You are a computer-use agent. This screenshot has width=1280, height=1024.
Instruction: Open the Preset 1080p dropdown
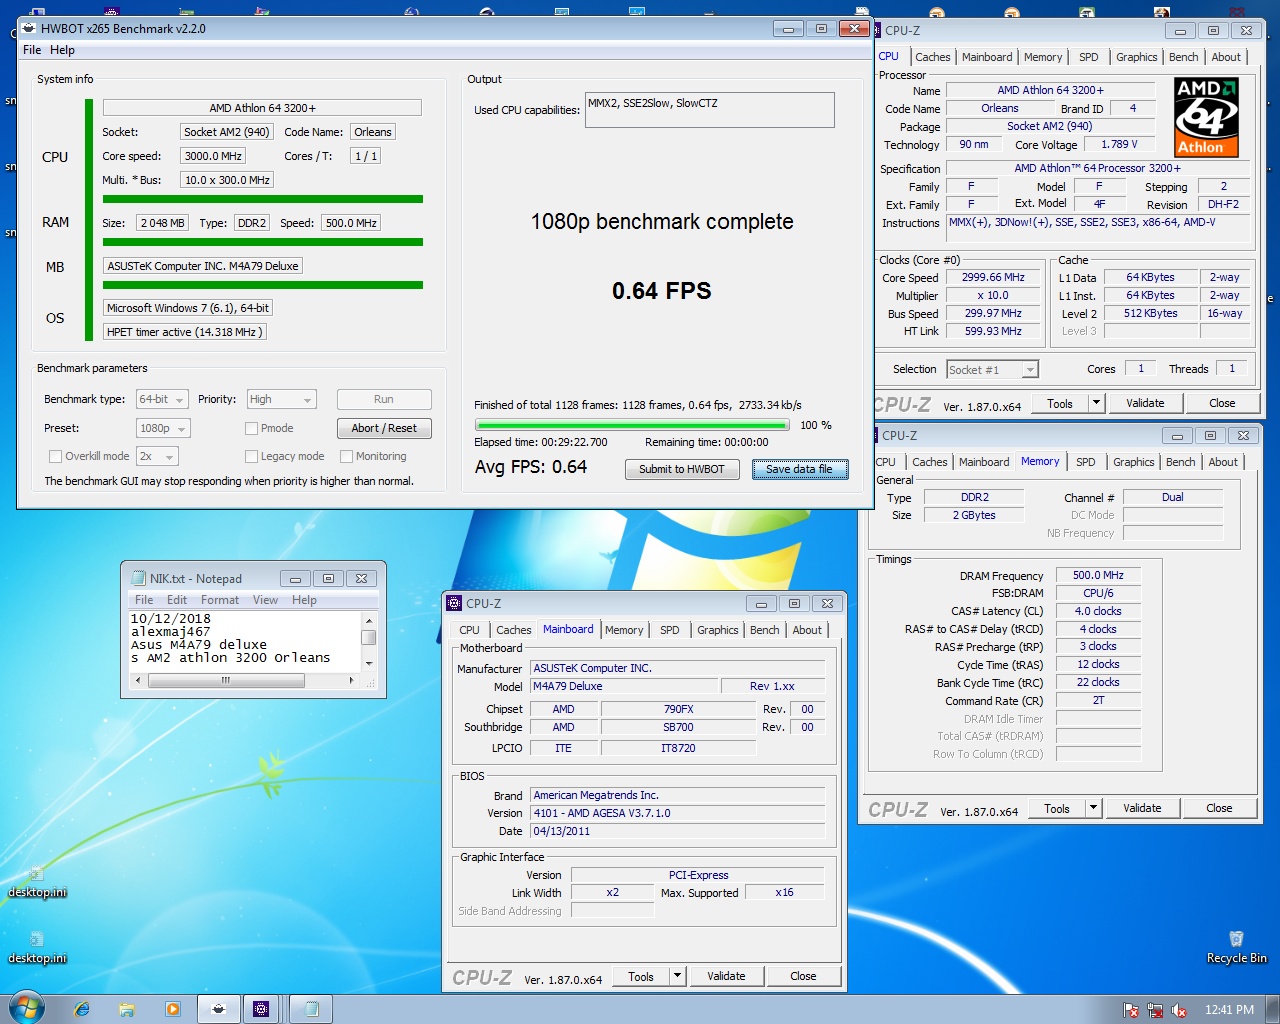click(163, 428)
